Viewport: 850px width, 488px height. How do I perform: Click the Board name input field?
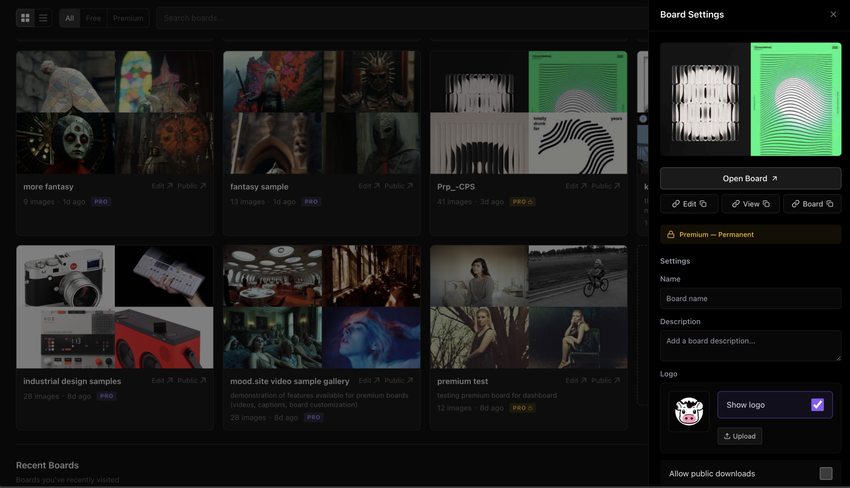pos(750,298)
